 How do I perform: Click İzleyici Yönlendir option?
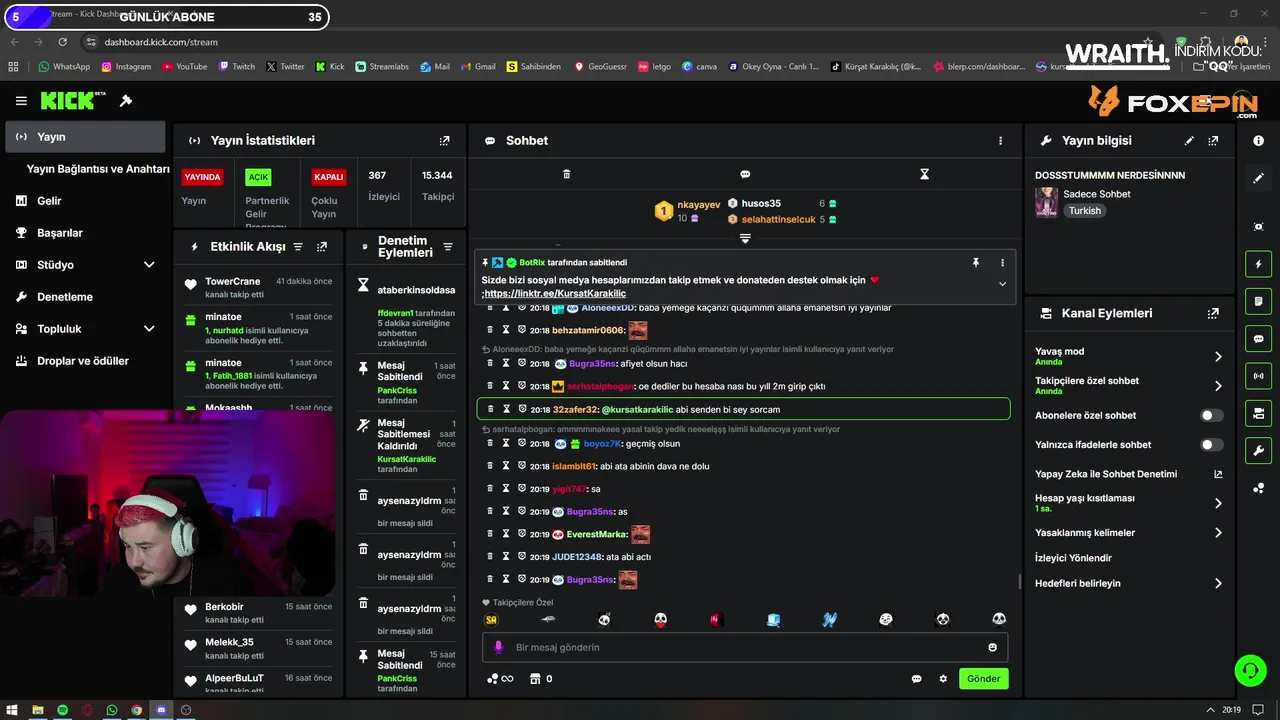point(1073,558)
